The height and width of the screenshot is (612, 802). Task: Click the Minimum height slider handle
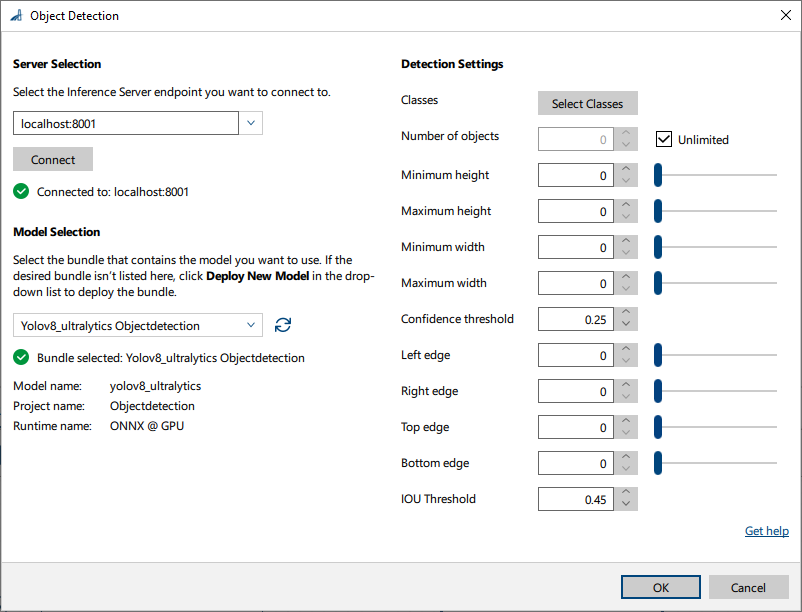pos(658,175)
